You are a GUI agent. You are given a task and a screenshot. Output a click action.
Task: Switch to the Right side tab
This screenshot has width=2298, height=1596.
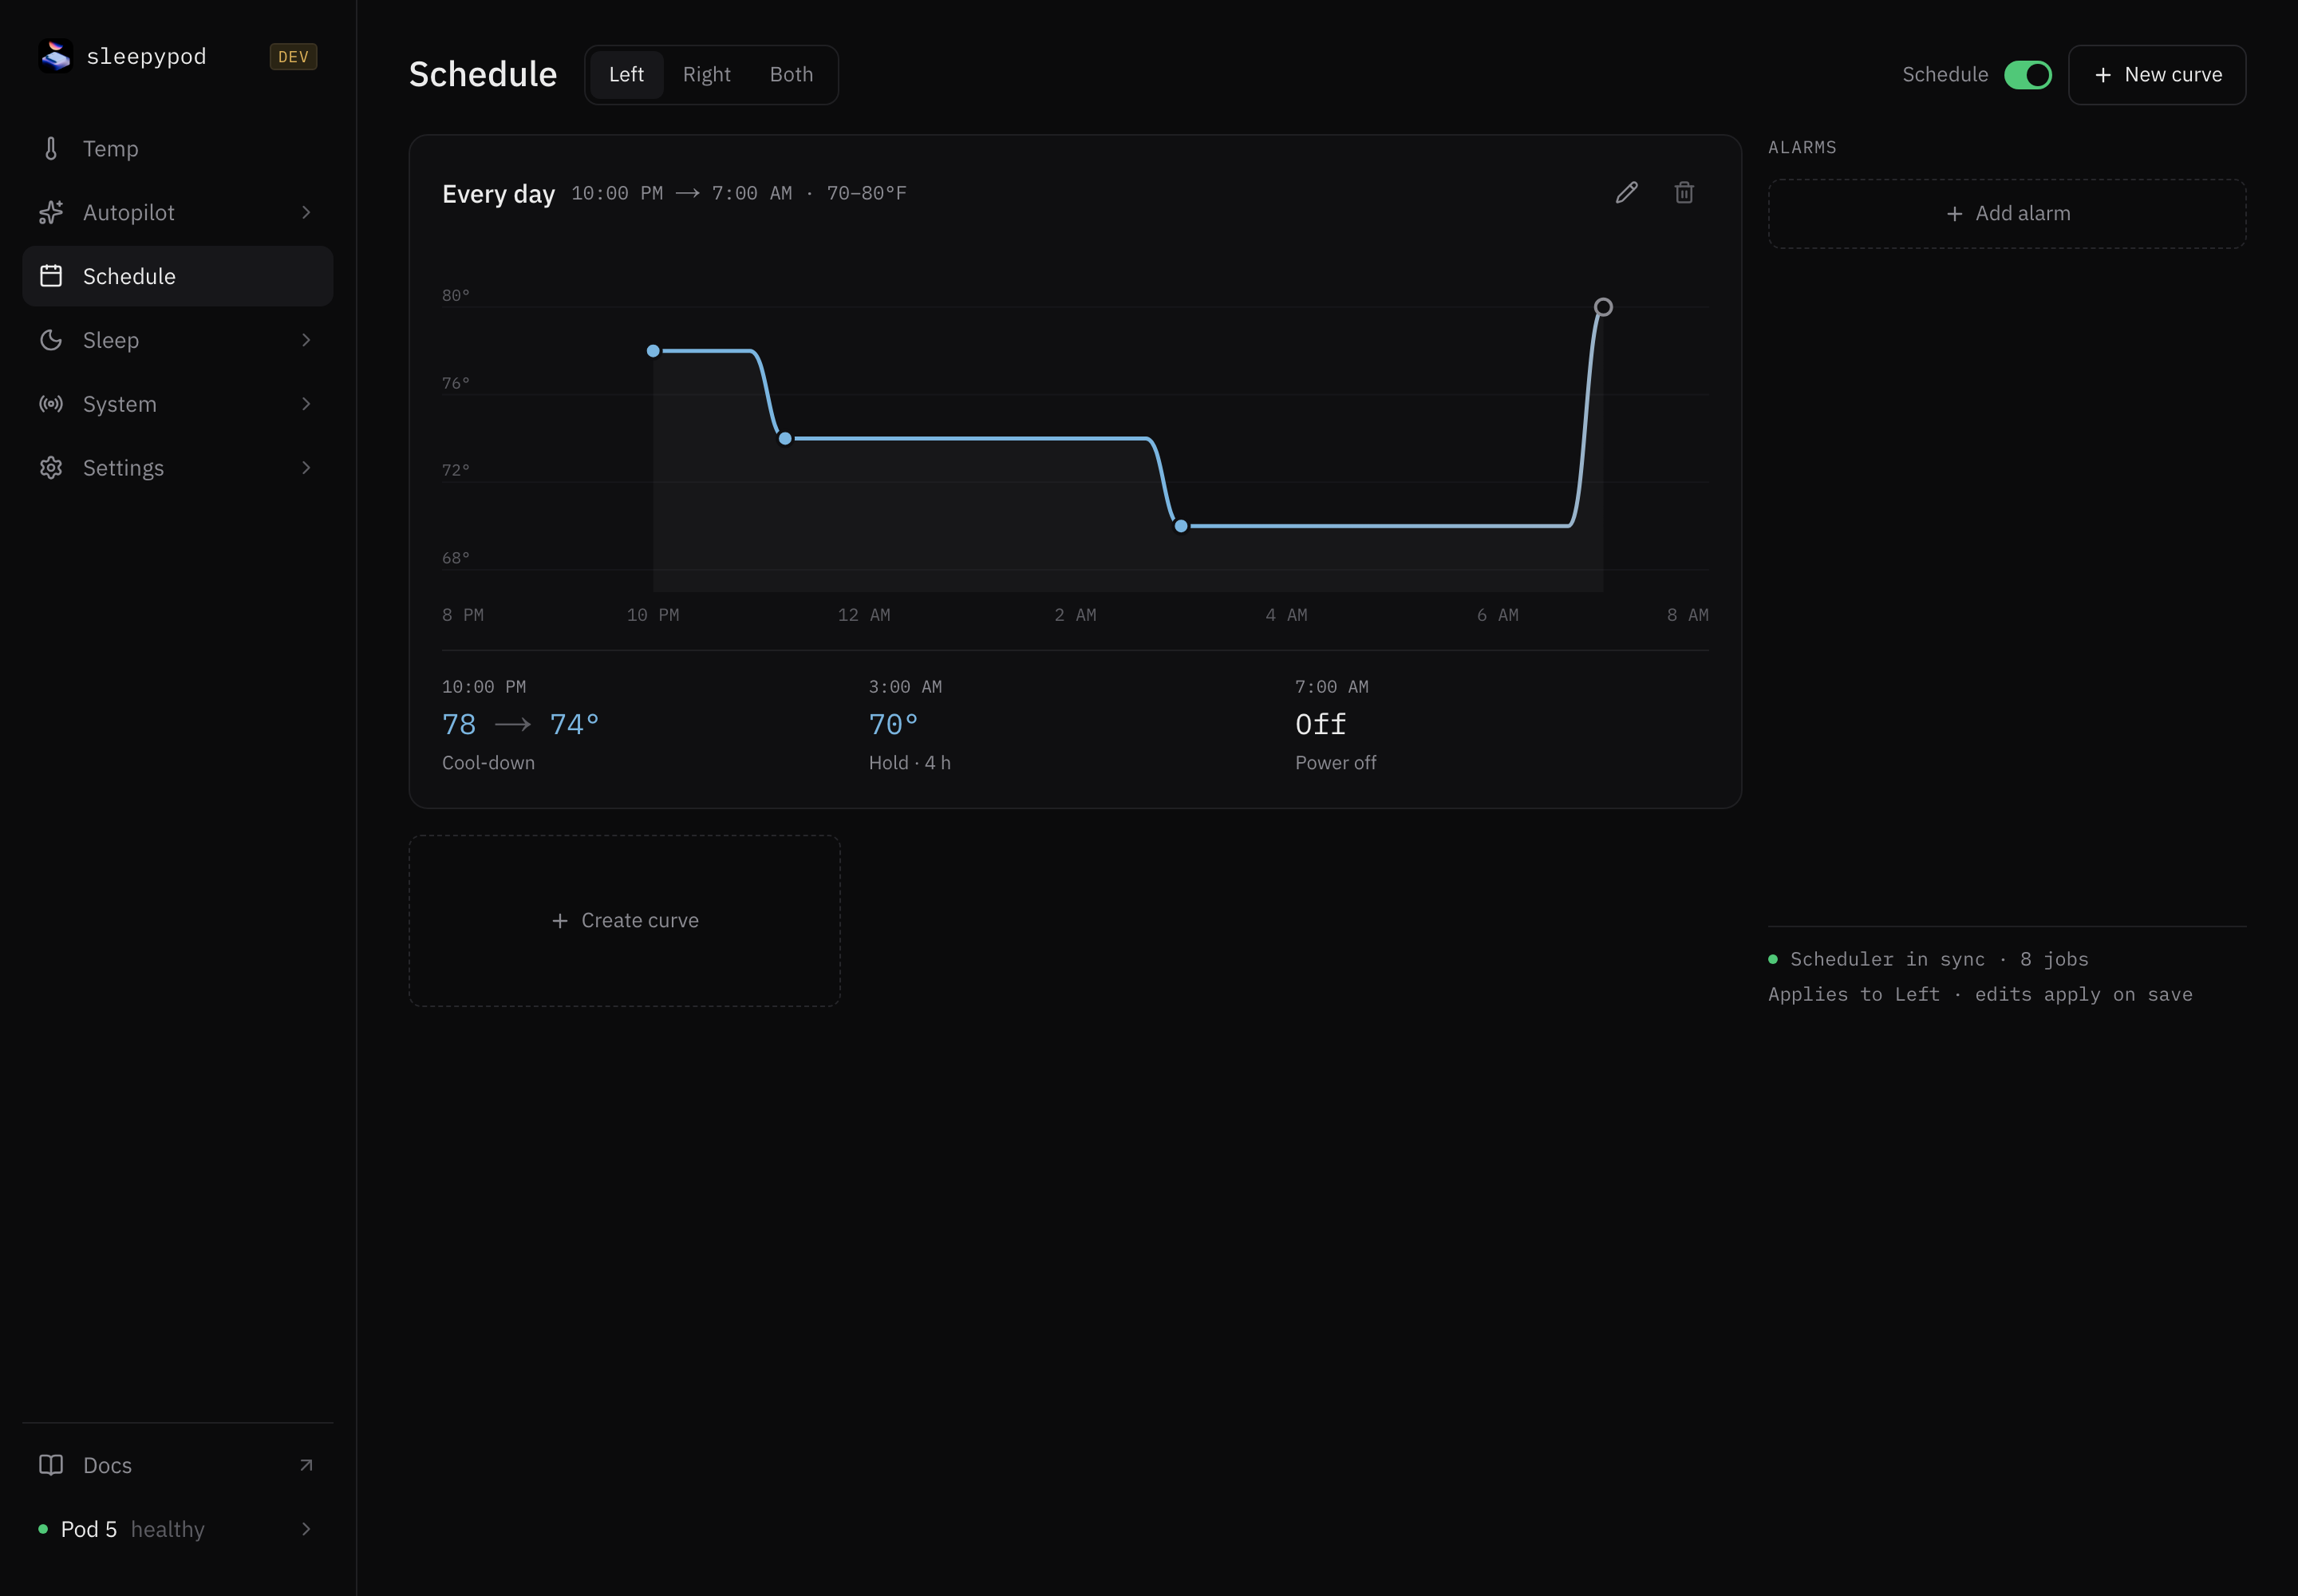707,75
